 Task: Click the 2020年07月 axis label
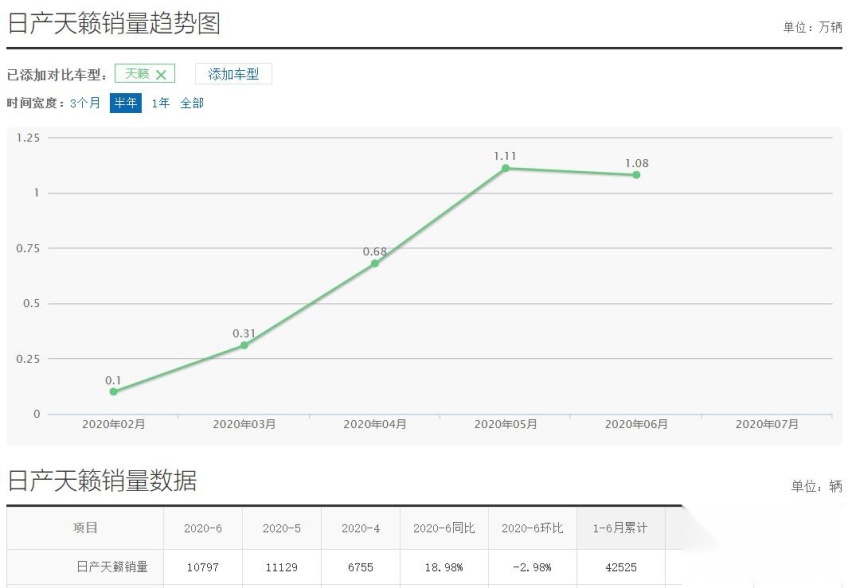(x=767, y=424)
